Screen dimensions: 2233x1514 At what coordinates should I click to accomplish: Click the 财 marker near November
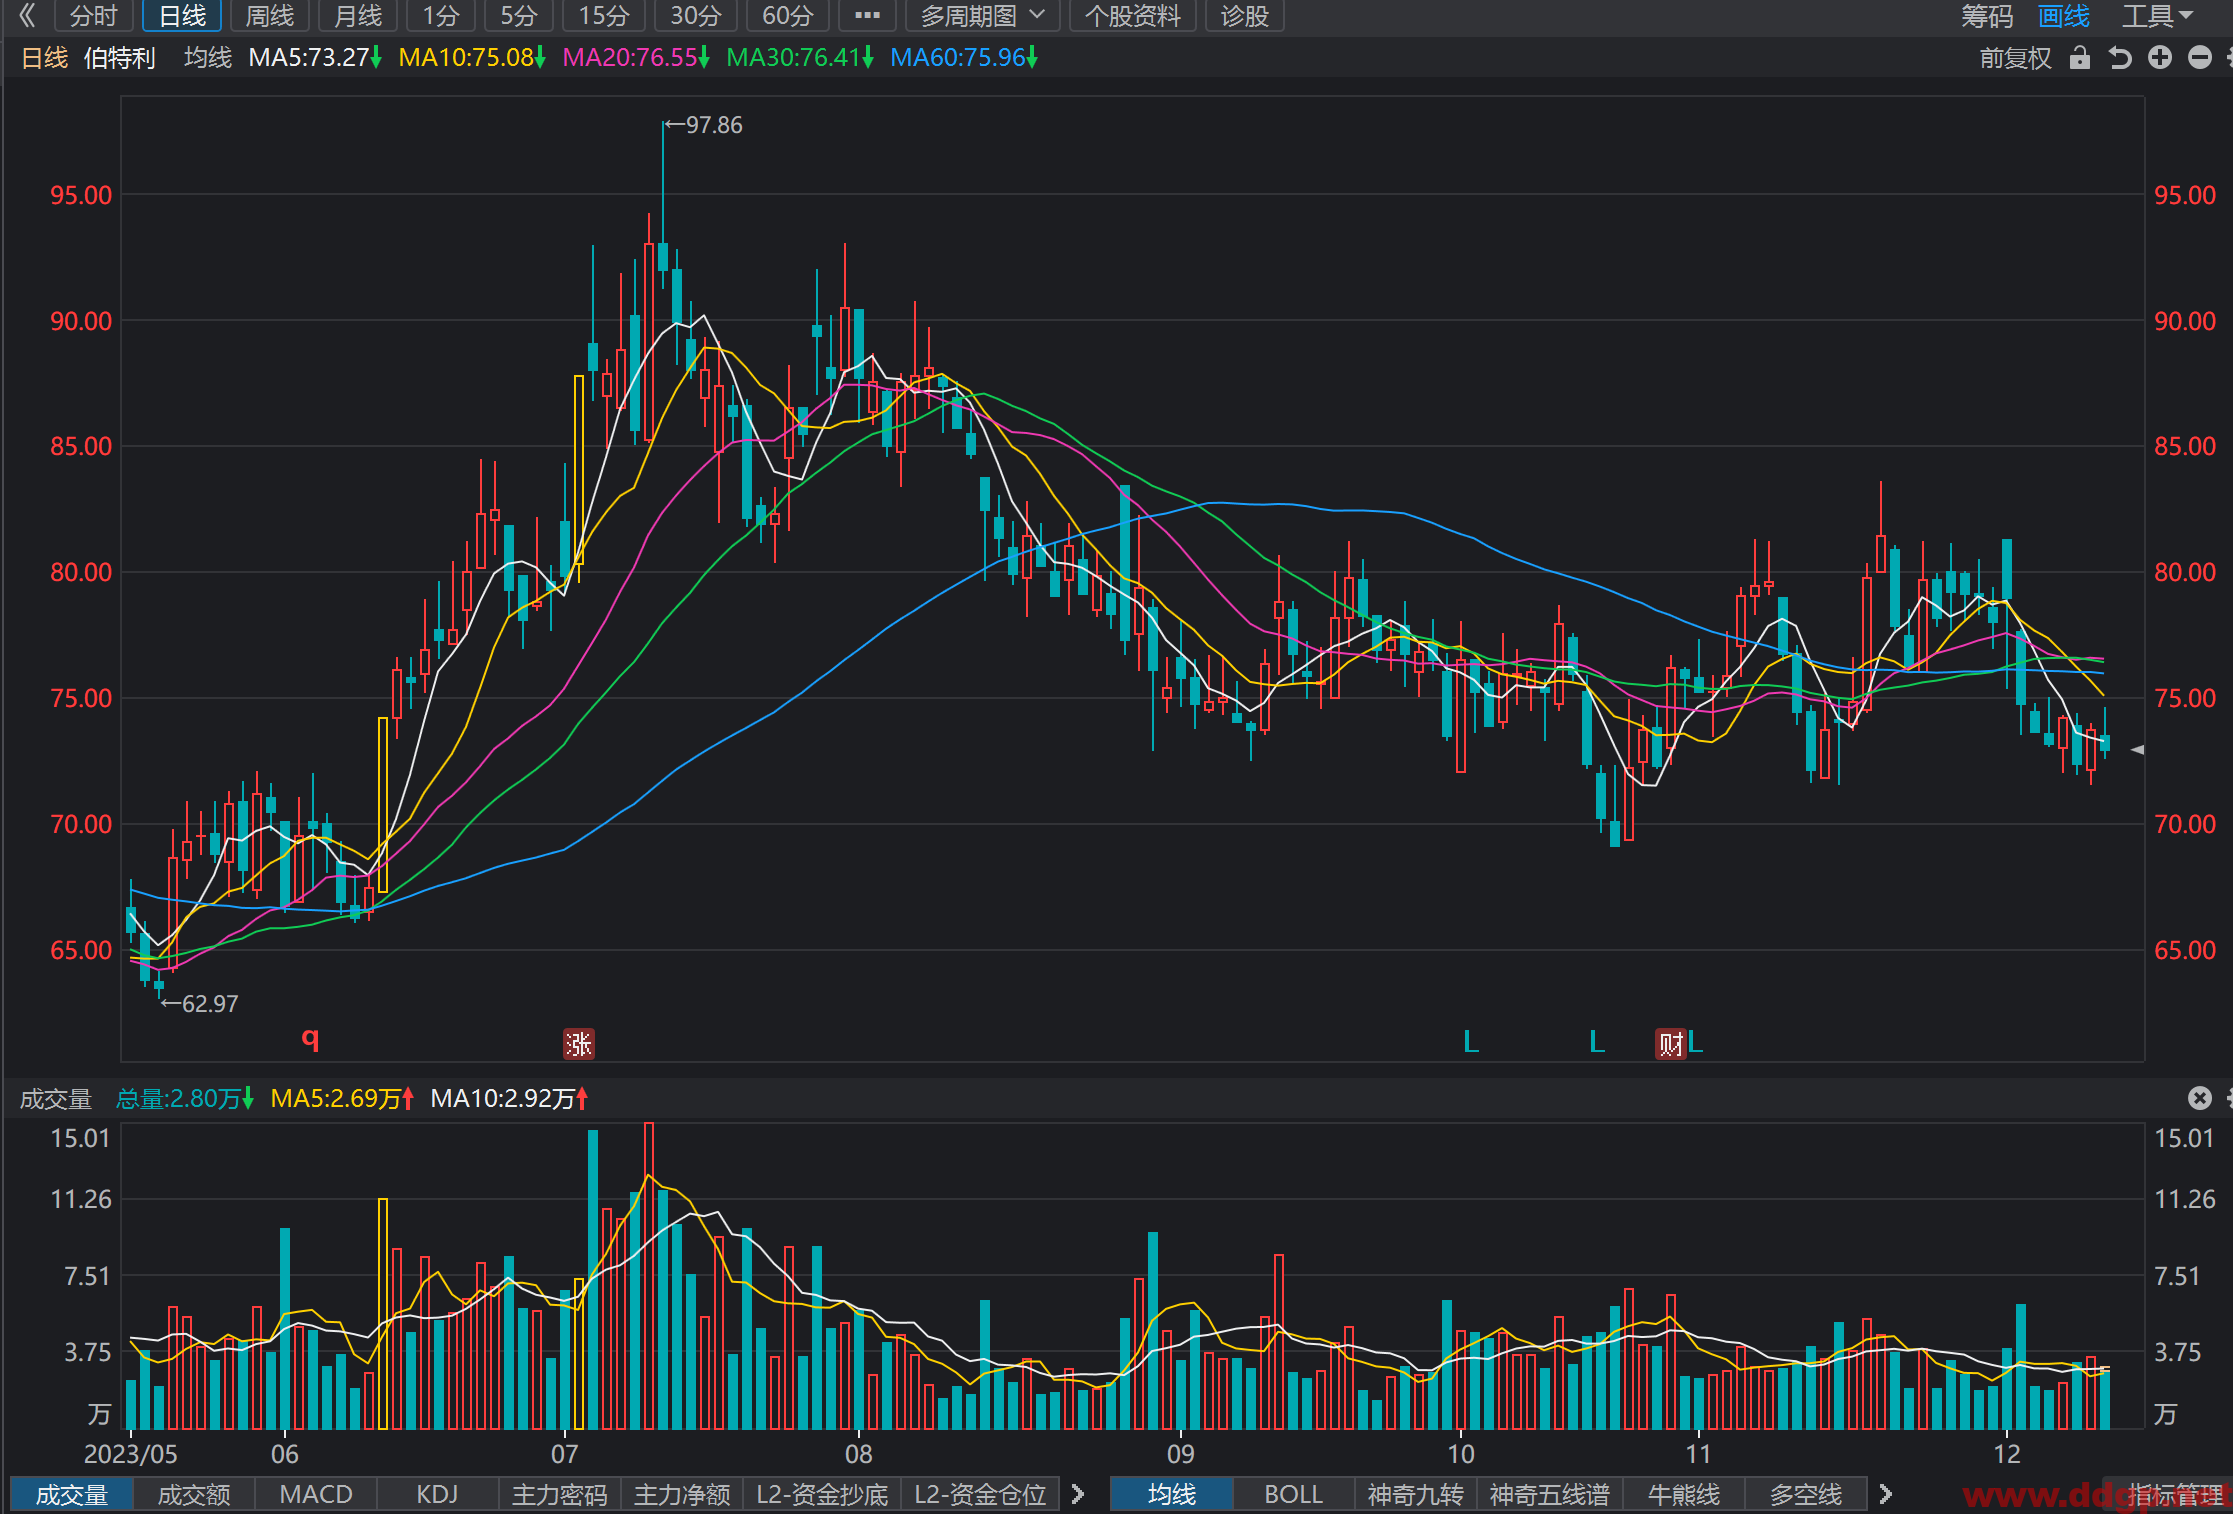[x=1670, y=1044]
